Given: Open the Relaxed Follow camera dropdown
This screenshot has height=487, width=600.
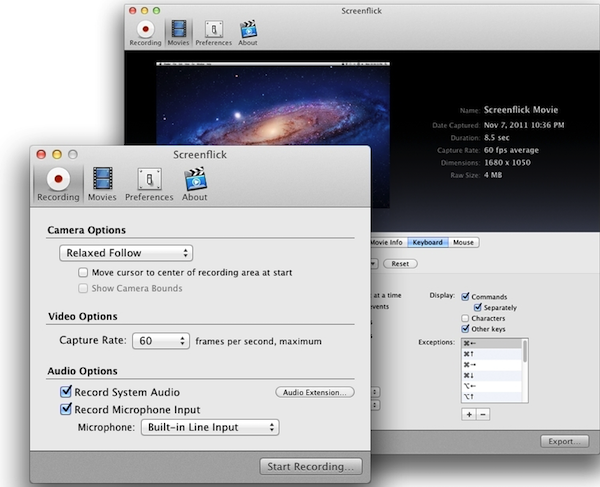Looking at the screenshot, I should tap(125, 254).
